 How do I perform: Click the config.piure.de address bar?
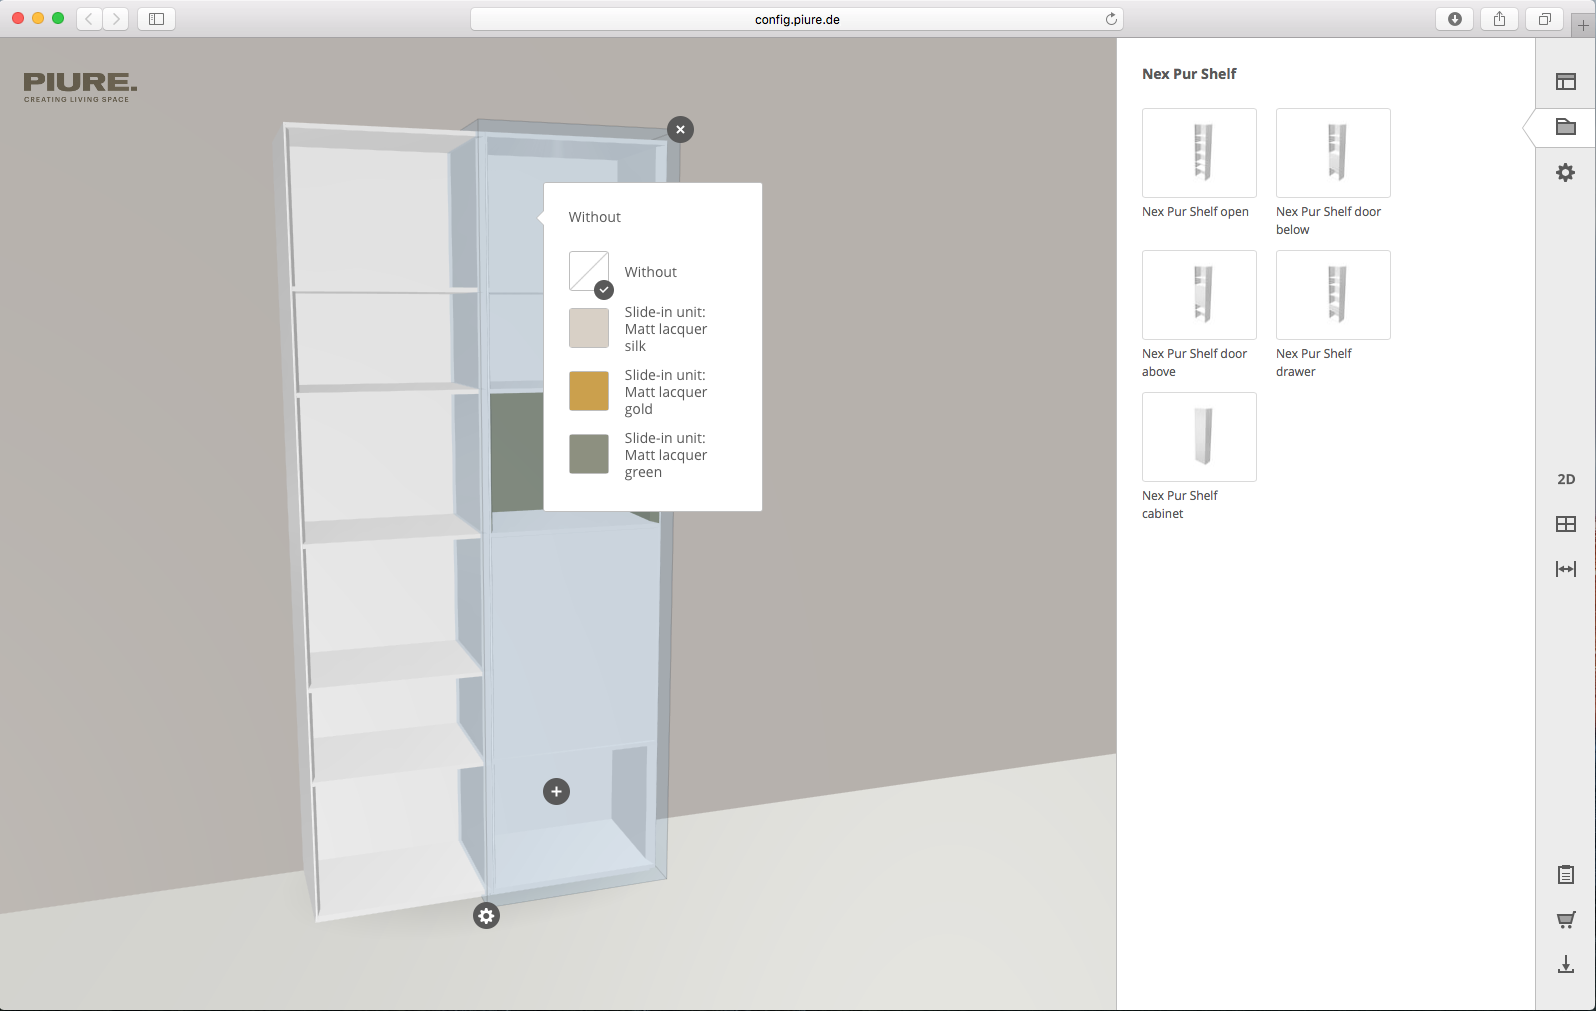point(797,19)
